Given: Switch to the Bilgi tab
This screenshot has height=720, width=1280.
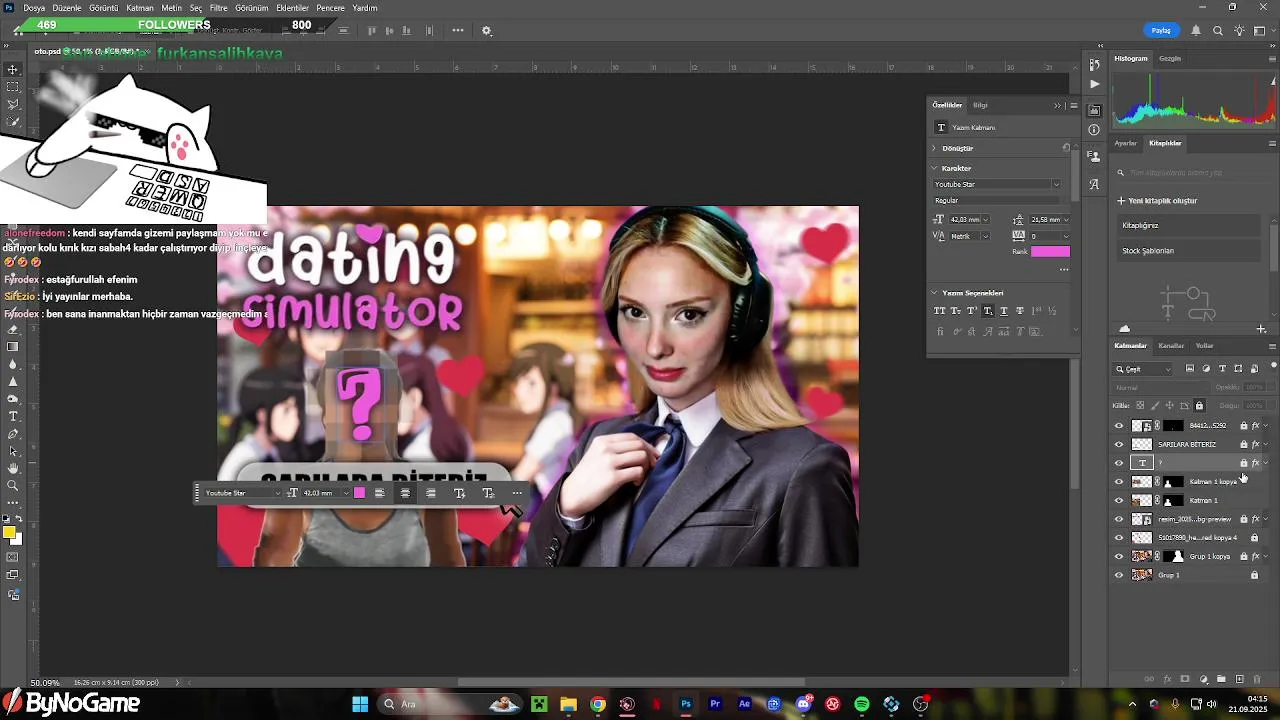Looking at the screenshot, I should 980,105.
